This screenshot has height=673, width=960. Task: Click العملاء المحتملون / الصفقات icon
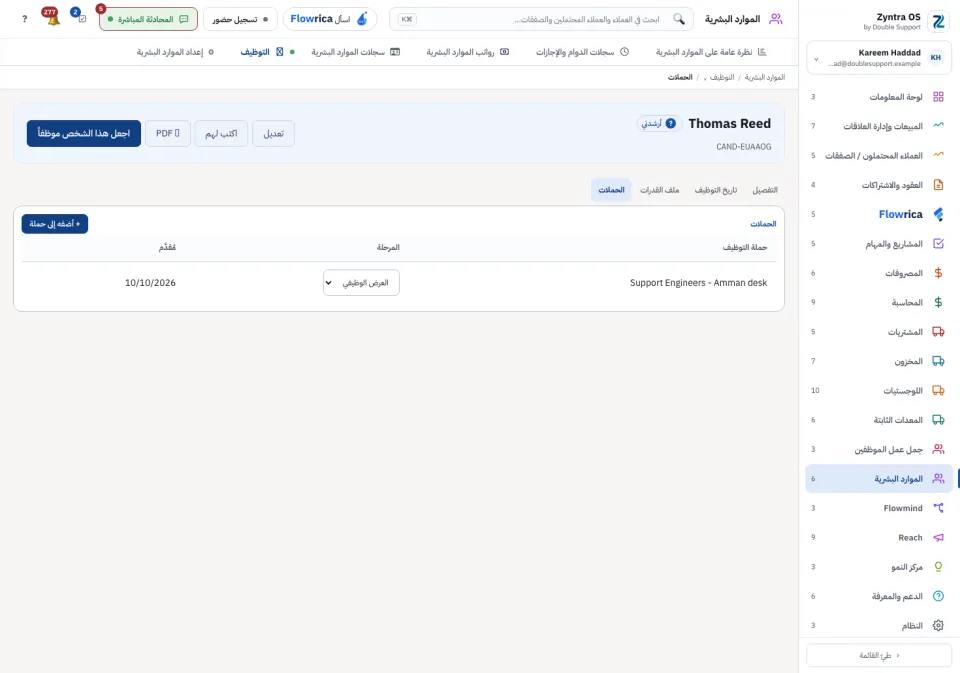pyautogui.click(x=938, y=155)
